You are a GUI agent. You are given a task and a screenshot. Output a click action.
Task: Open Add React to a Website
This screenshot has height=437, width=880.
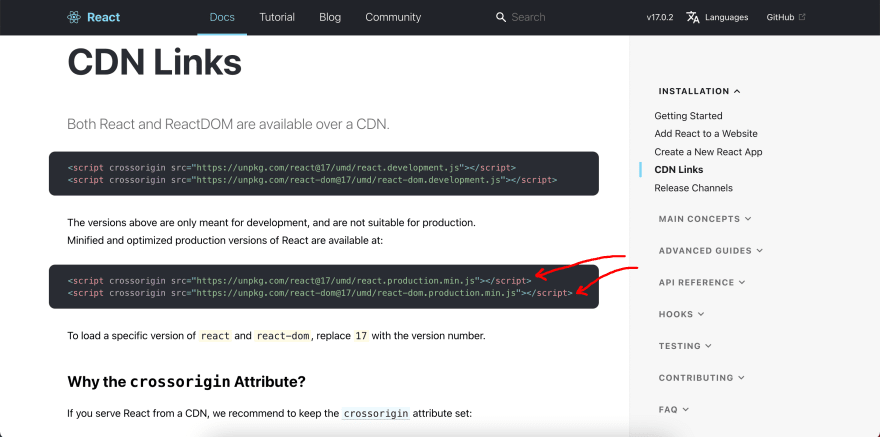(x=706, y=134)
